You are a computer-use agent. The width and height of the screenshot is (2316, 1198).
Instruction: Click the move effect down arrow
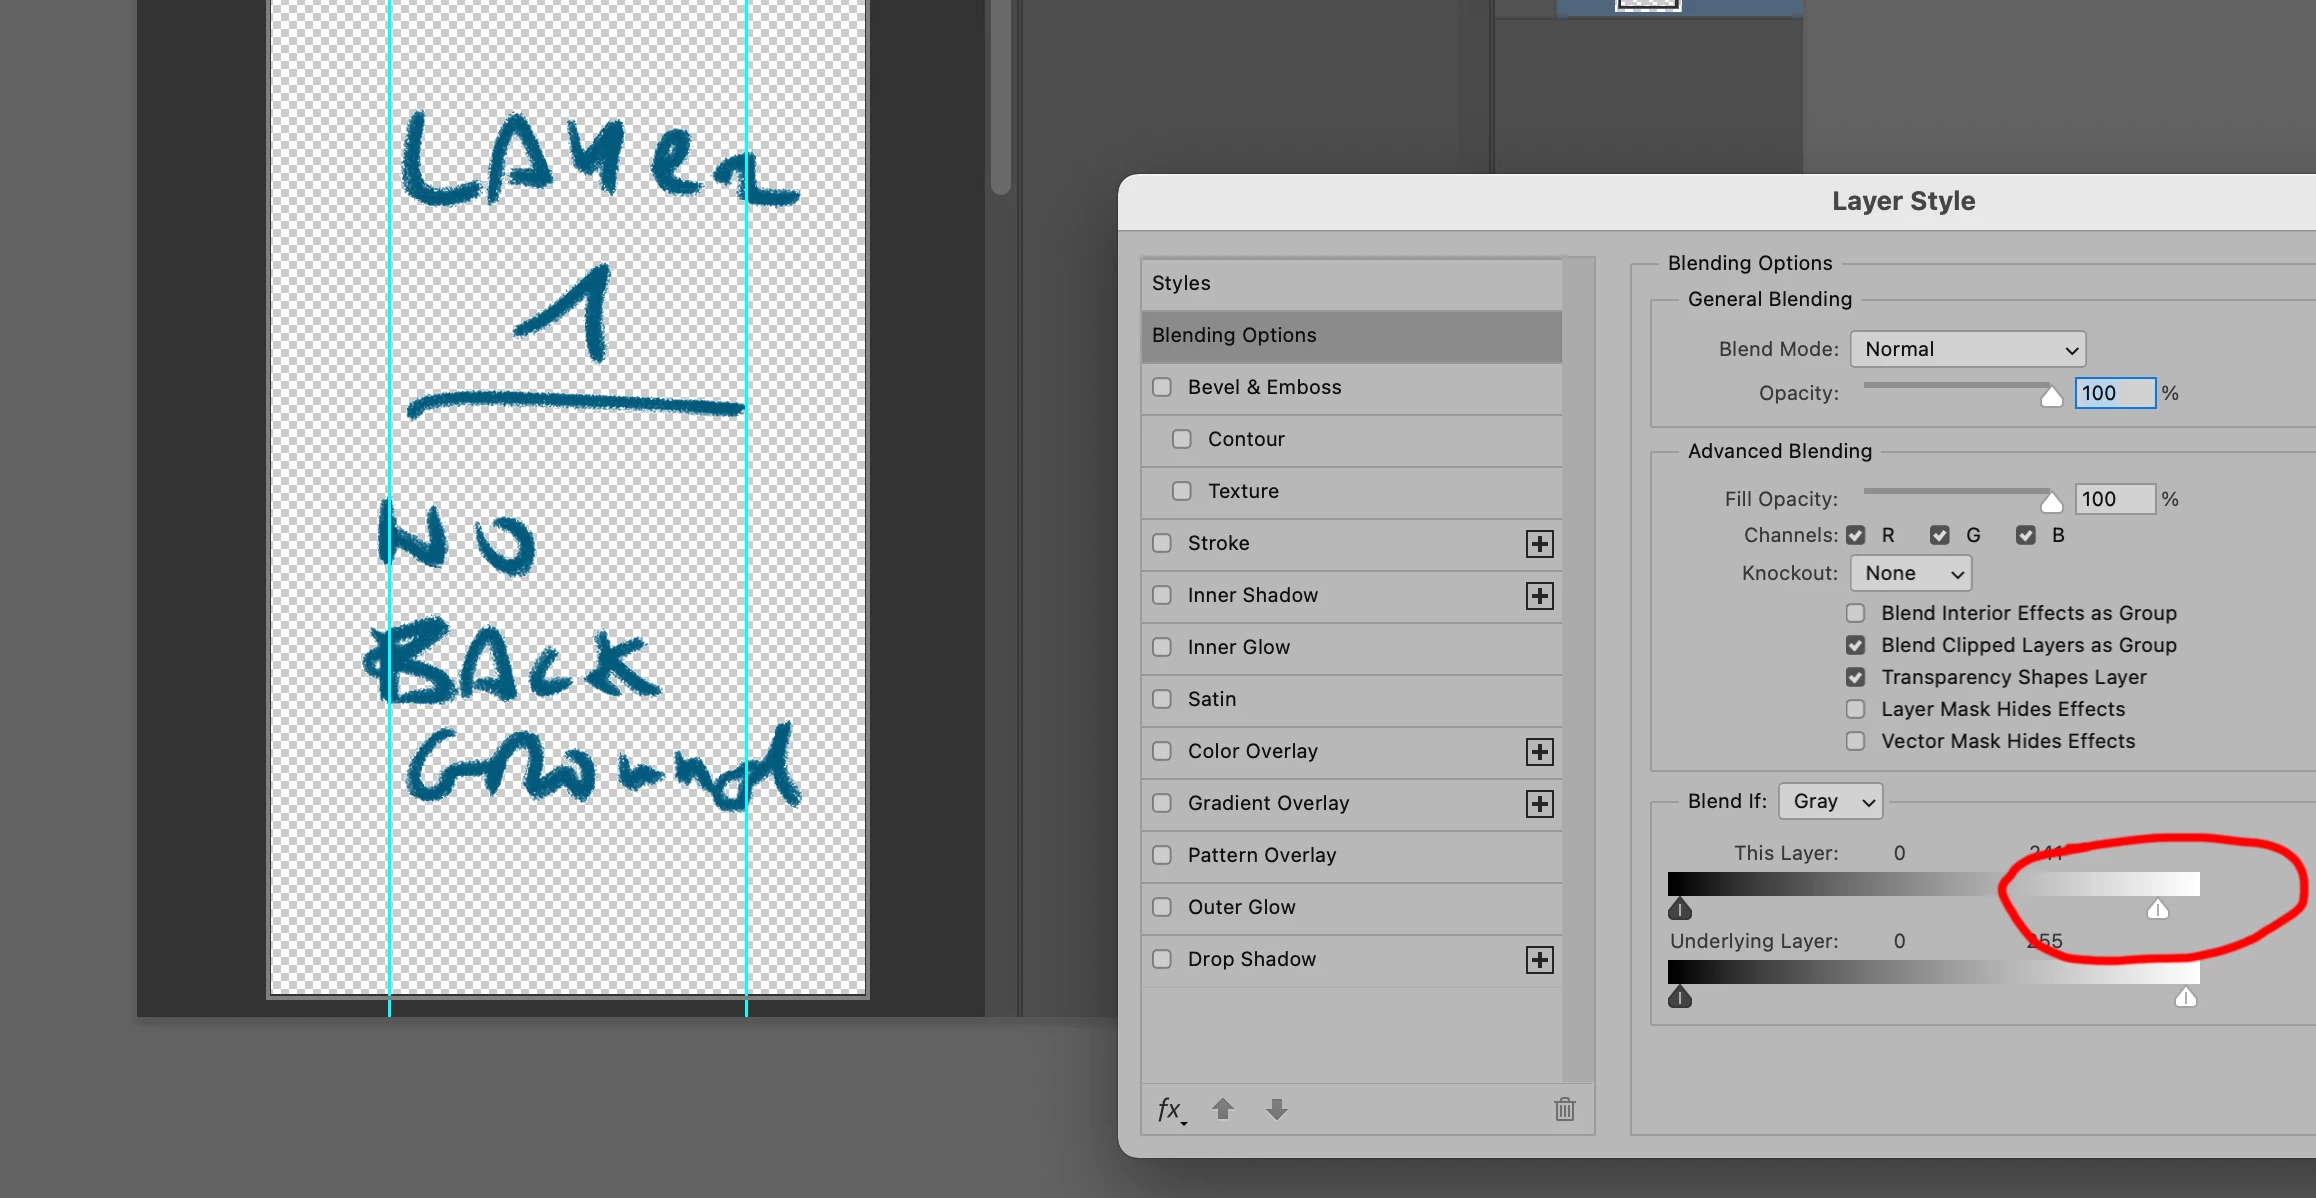click(1277, 1109)
